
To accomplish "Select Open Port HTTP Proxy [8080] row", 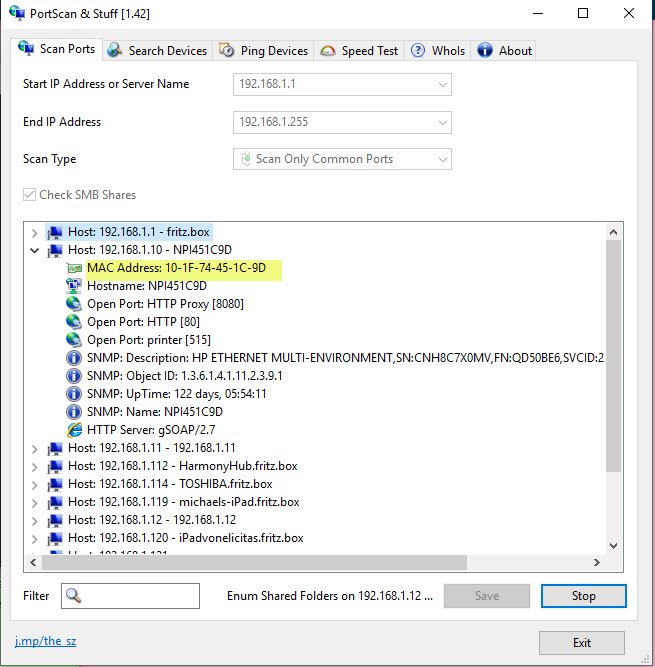I will tap(165, 304).
